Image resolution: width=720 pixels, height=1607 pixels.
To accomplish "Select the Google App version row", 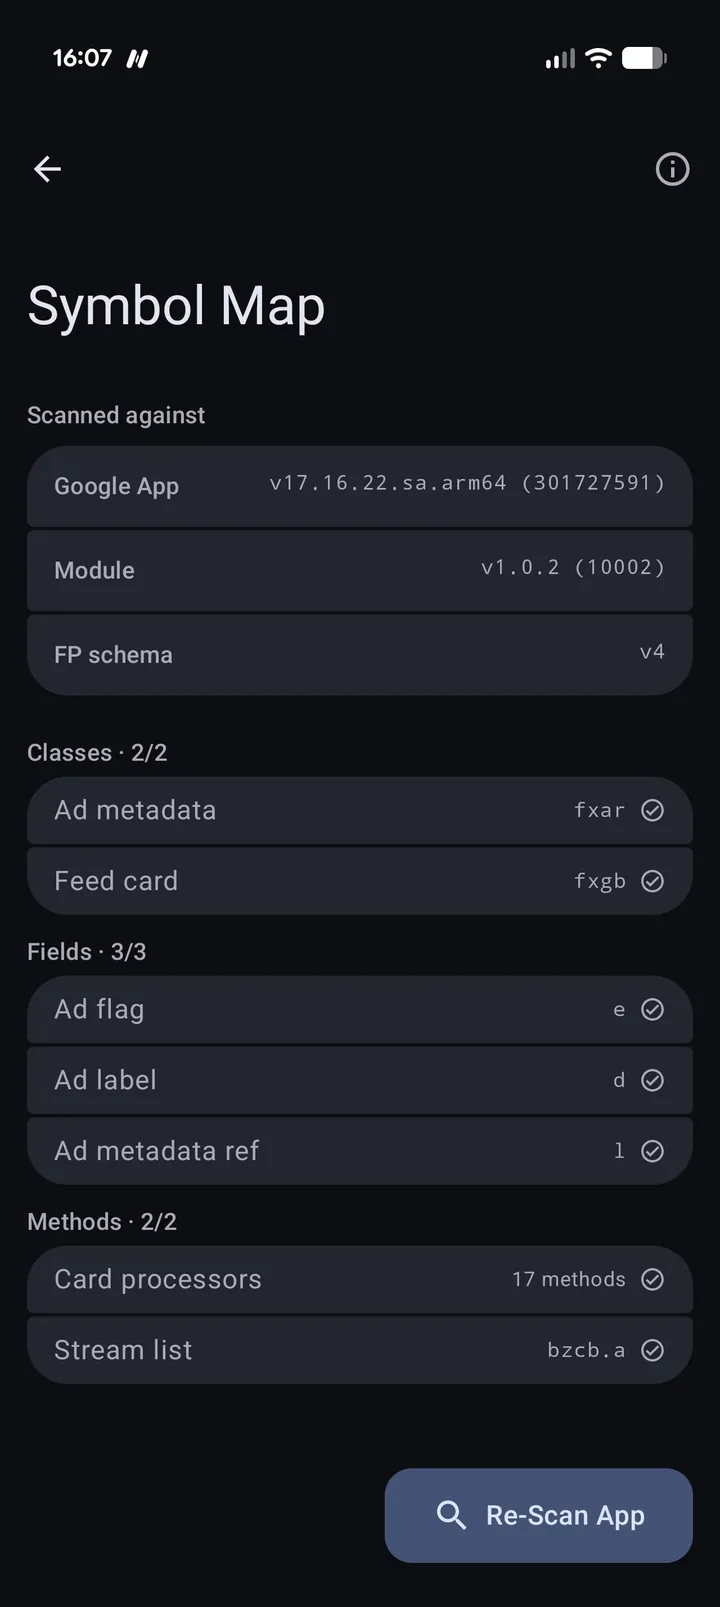I will tap(360, 486).
